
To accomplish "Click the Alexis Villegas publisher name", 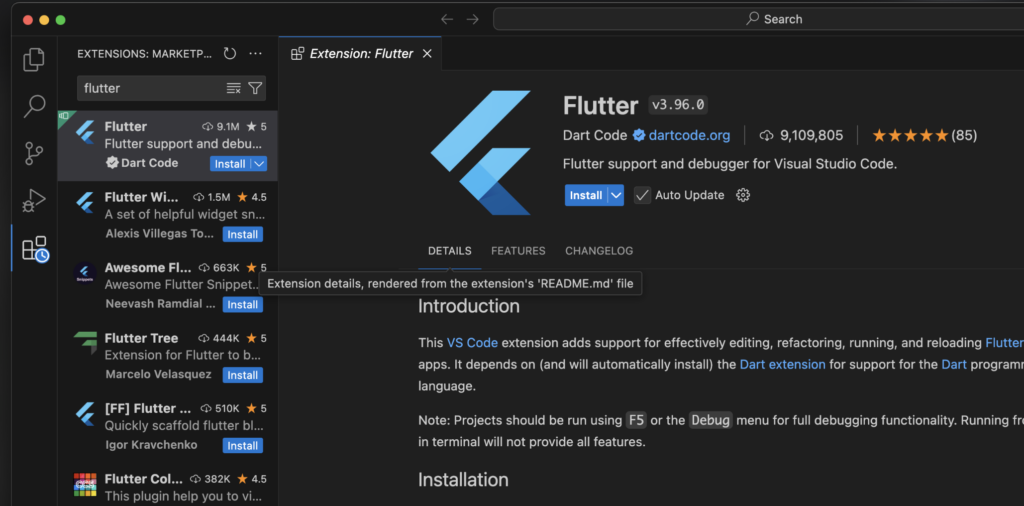I will 160,234.
